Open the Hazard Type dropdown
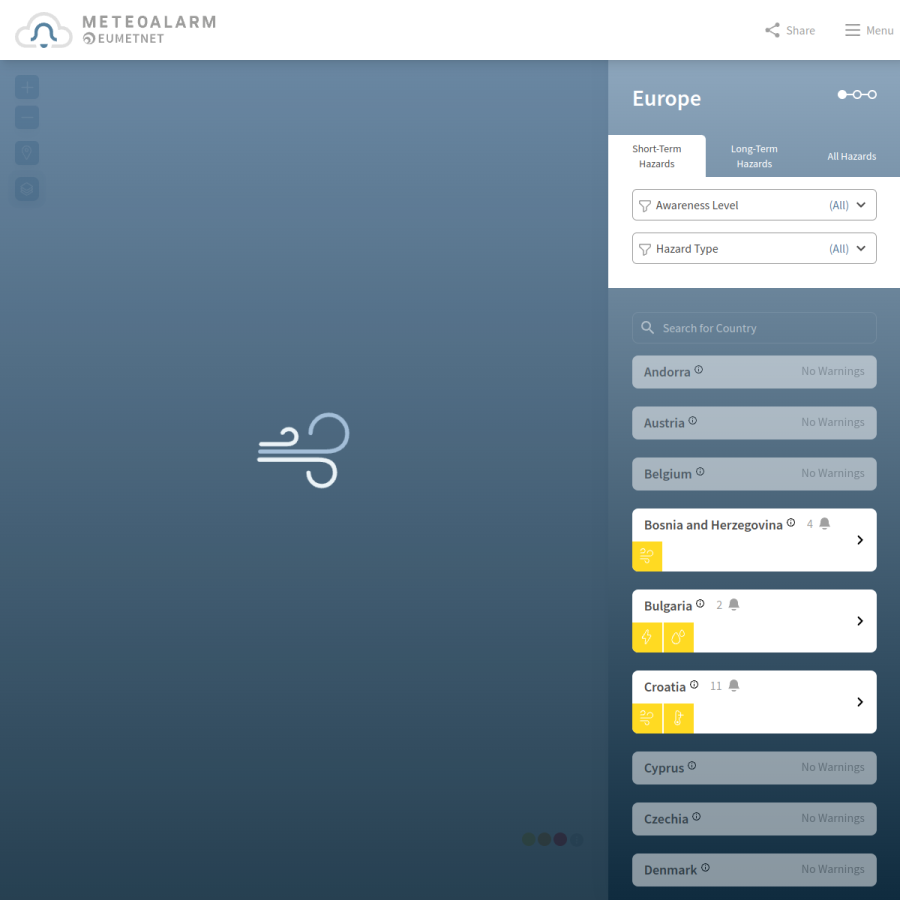Screen dimensions: 900x900 pyautogui.click(x=754, y=249)
